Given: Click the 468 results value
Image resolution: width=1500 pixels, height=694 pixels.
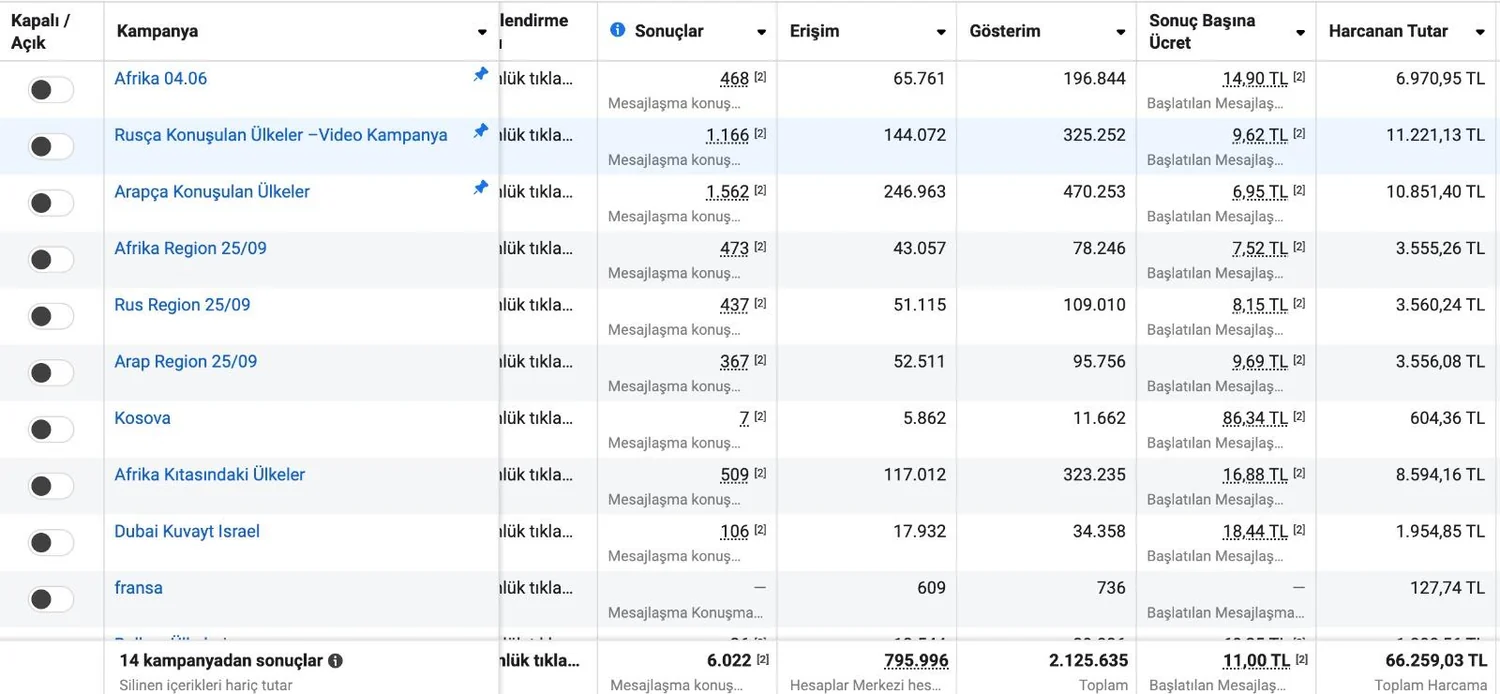Looking at the screenshot, I should click(x=734, y=79).
